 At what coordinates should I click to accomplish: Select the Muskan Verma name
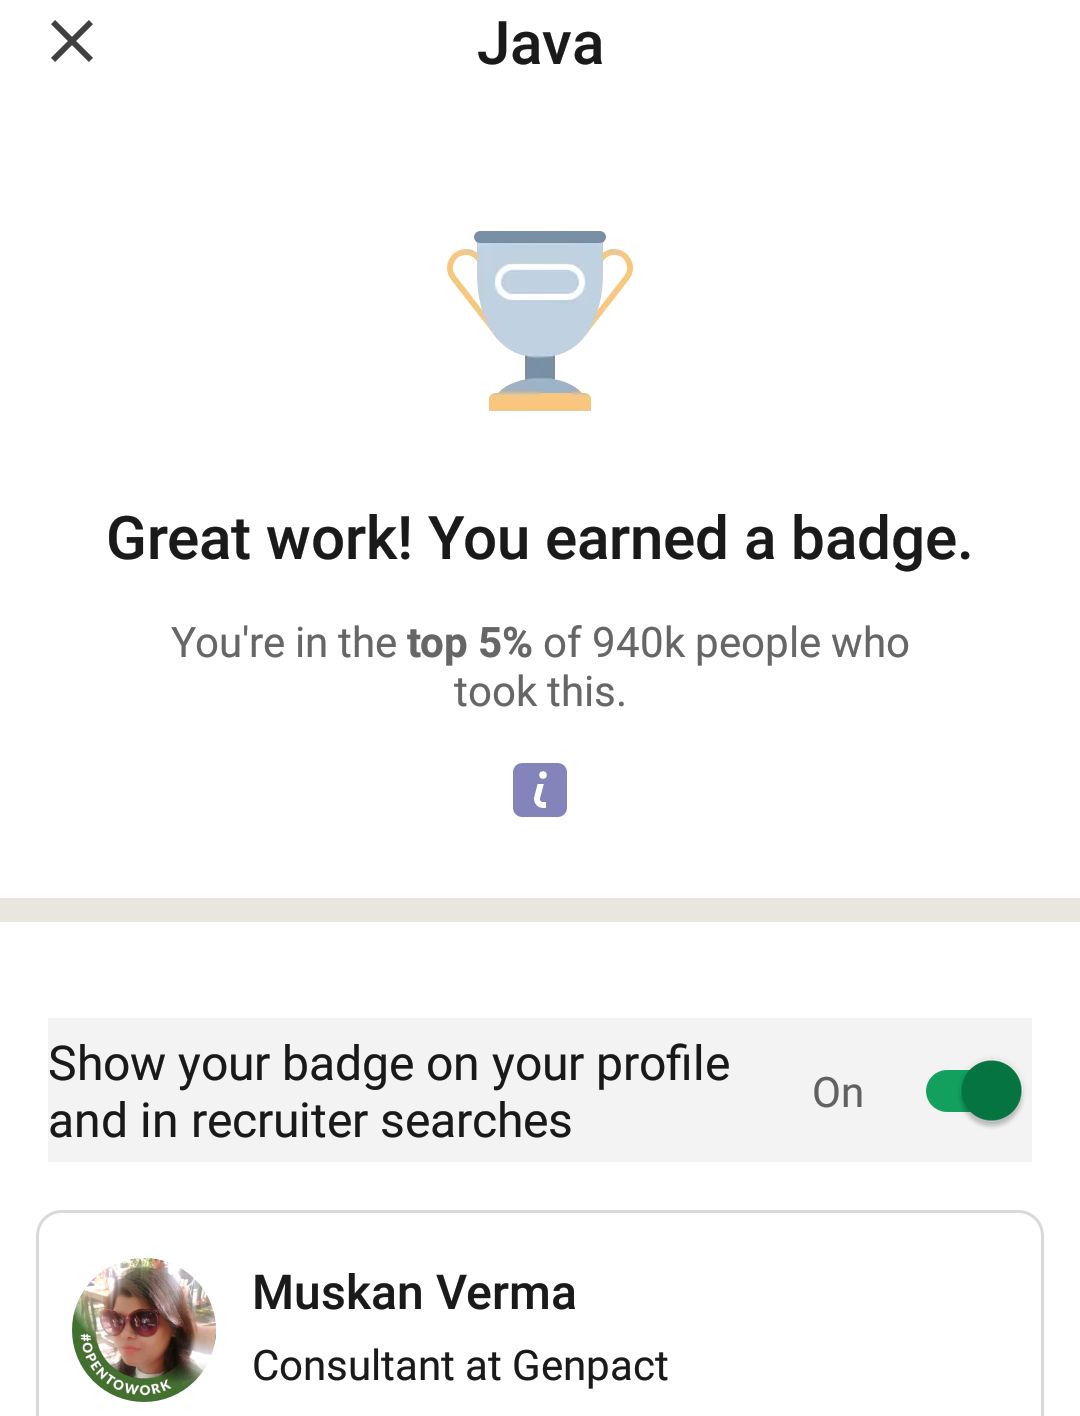point(414,1292)
